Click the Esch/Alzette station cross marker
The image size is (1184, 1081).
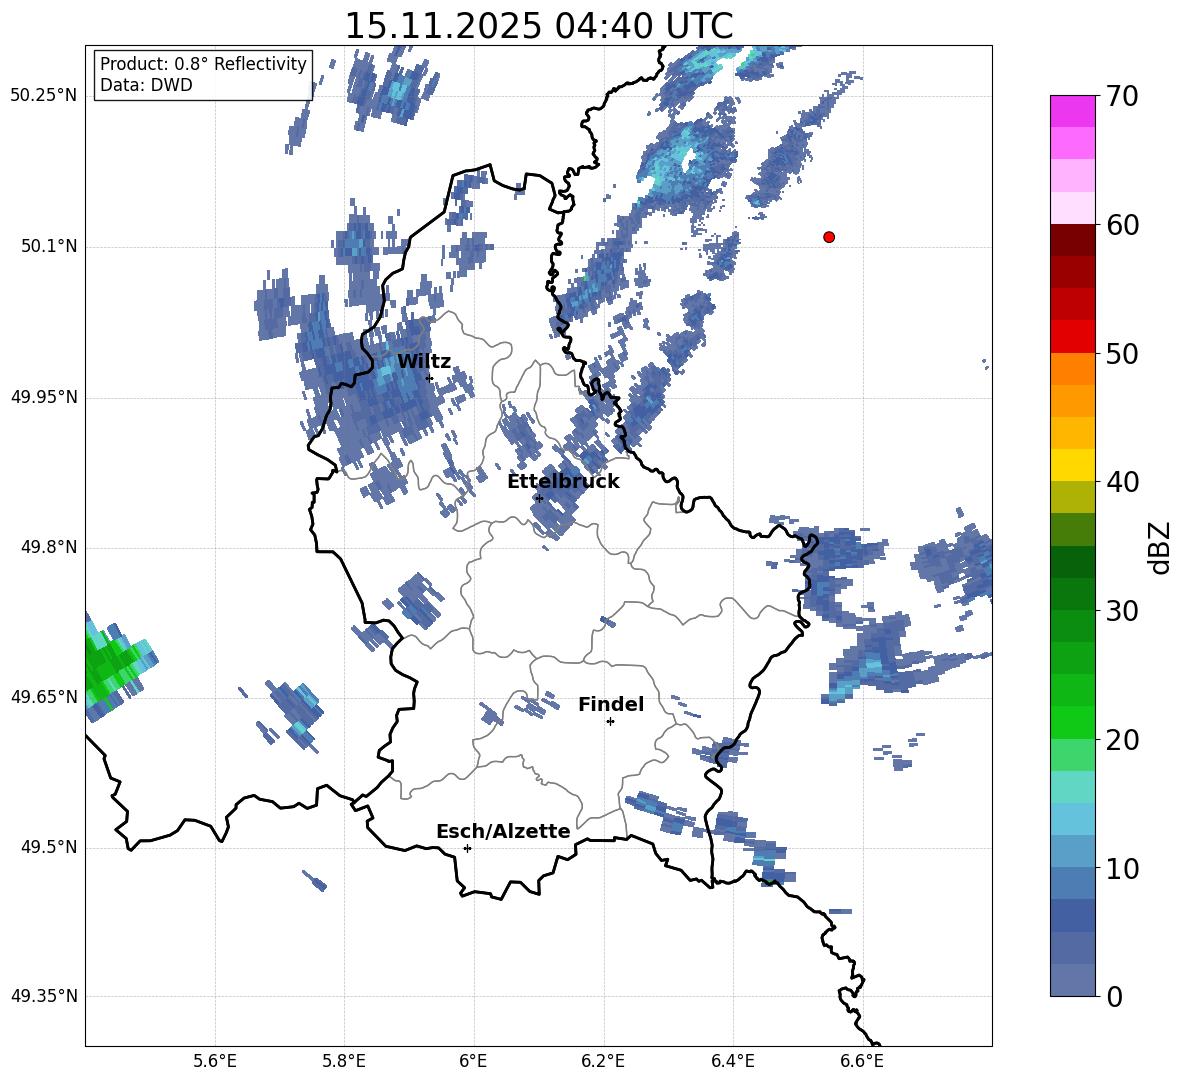point(467,848)
